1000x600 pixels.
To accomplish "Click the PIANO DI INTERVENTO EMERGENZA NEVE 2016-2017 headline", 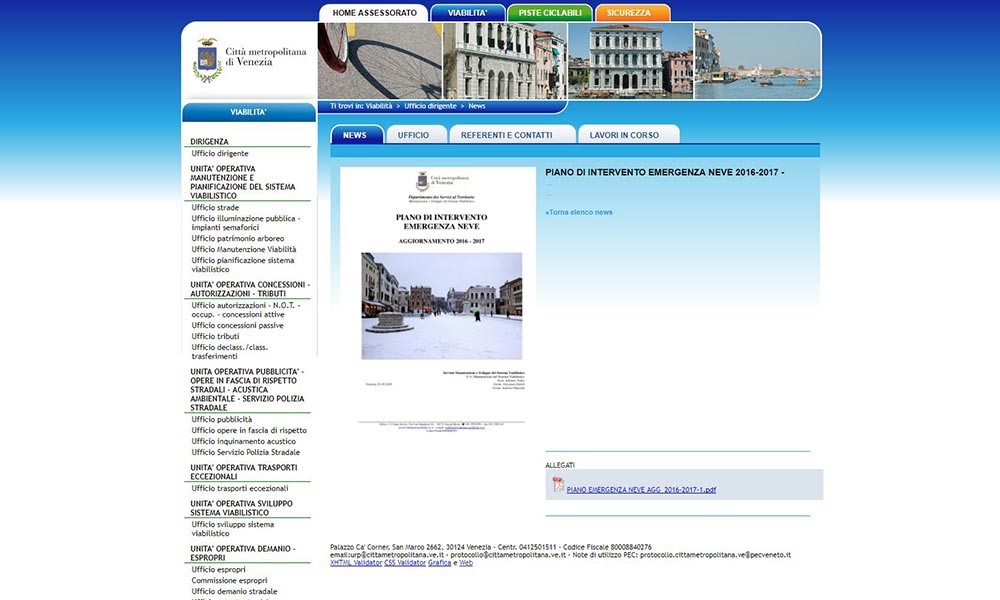I will pos(665,172).
